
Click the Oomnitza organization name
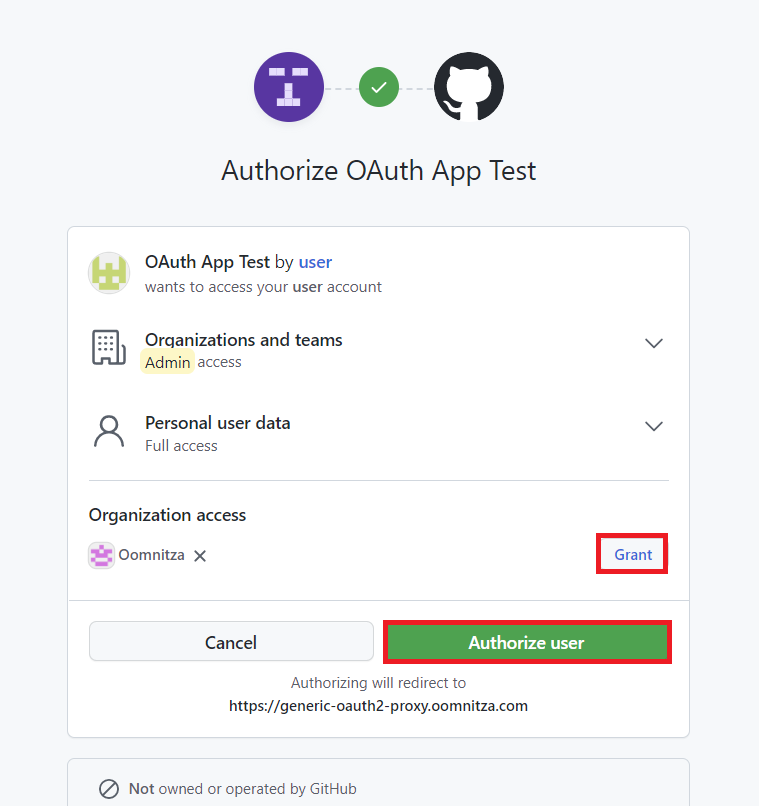tap(152, 555)
